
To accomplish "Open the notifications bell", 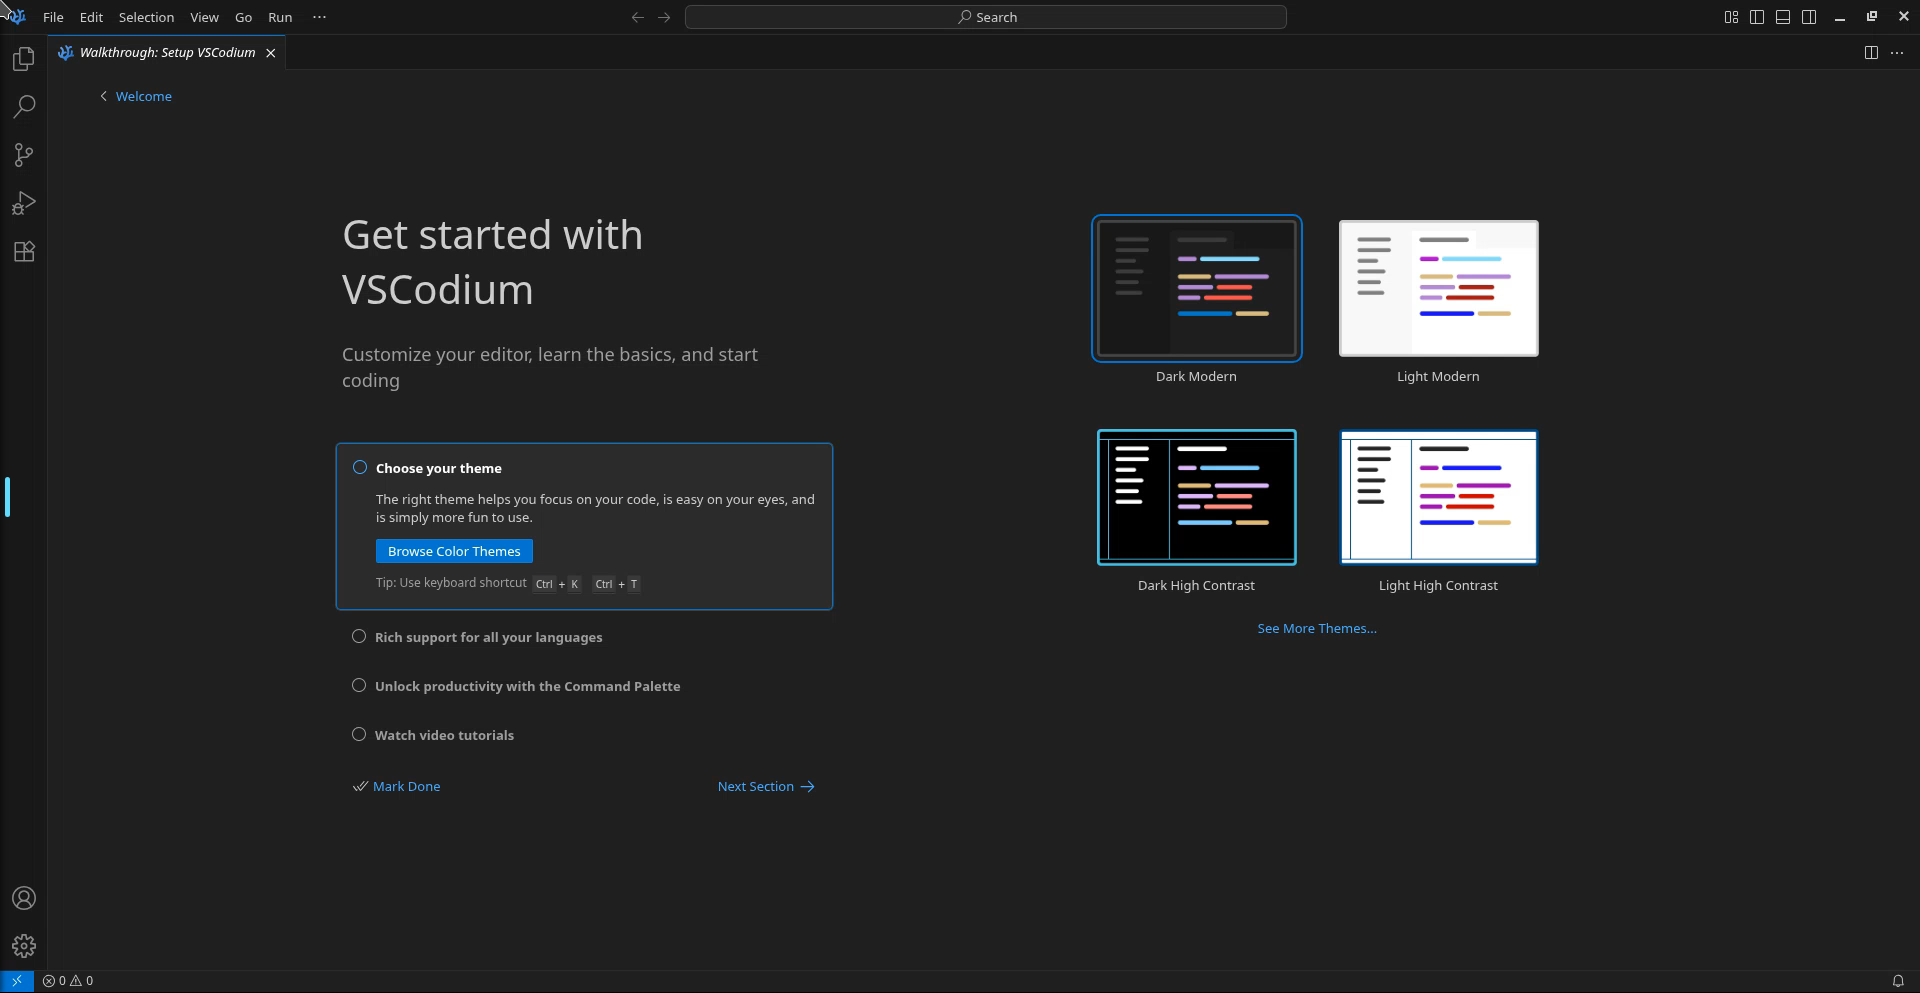I will point(1898,981).
